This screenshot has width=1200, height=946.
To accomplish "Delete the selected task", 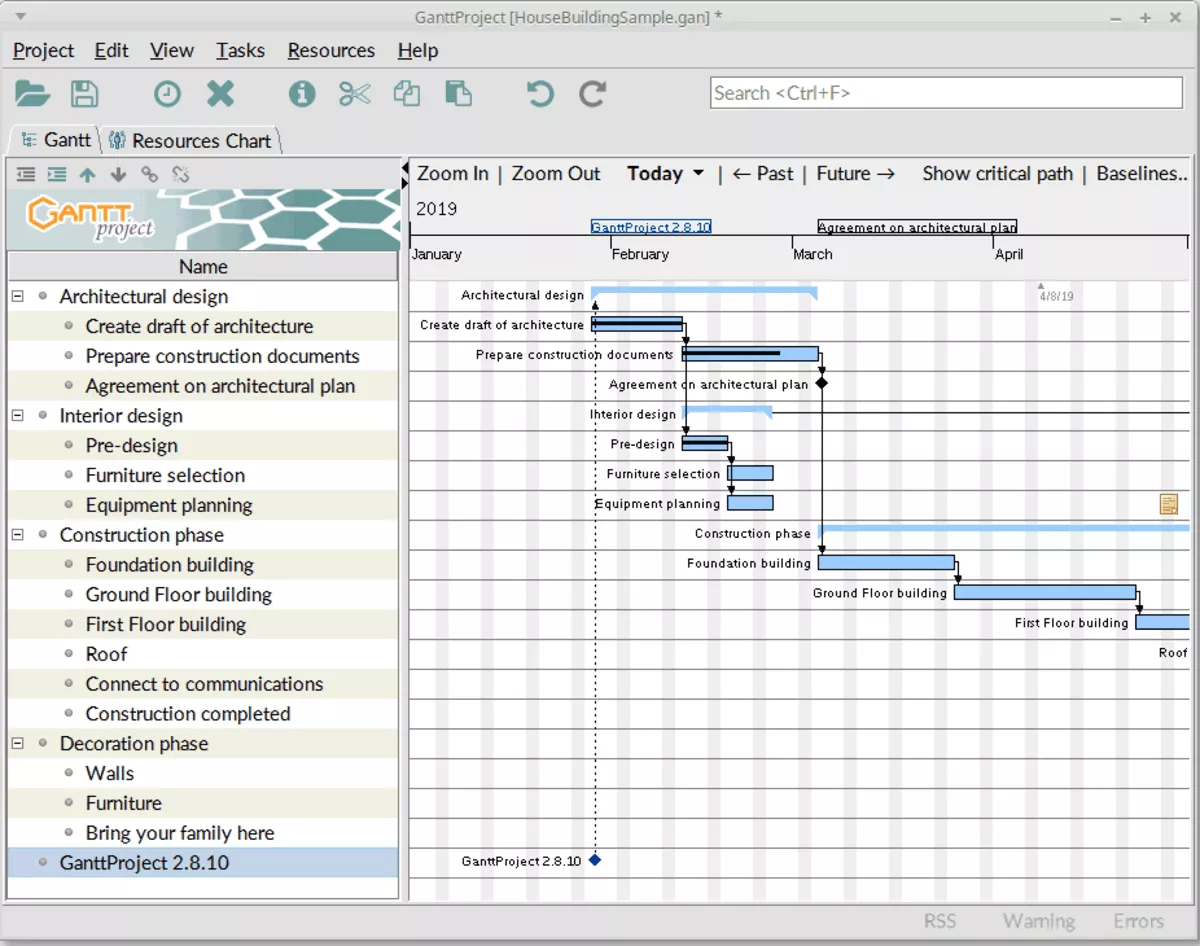I will click(x=221, y=93).
